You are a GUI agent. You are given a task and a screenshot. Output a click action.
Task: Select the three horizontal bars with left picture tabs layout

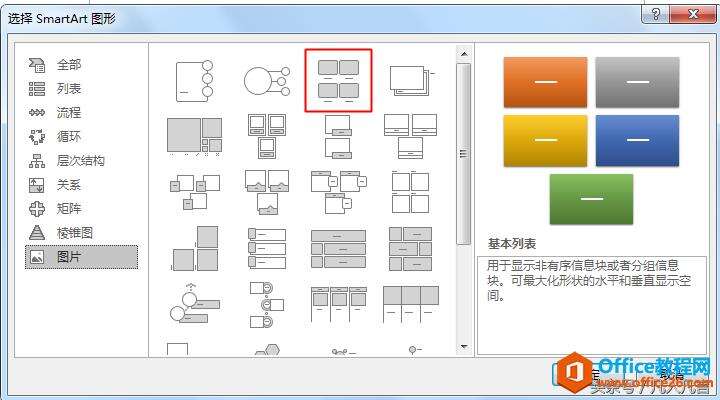[267, 248]
